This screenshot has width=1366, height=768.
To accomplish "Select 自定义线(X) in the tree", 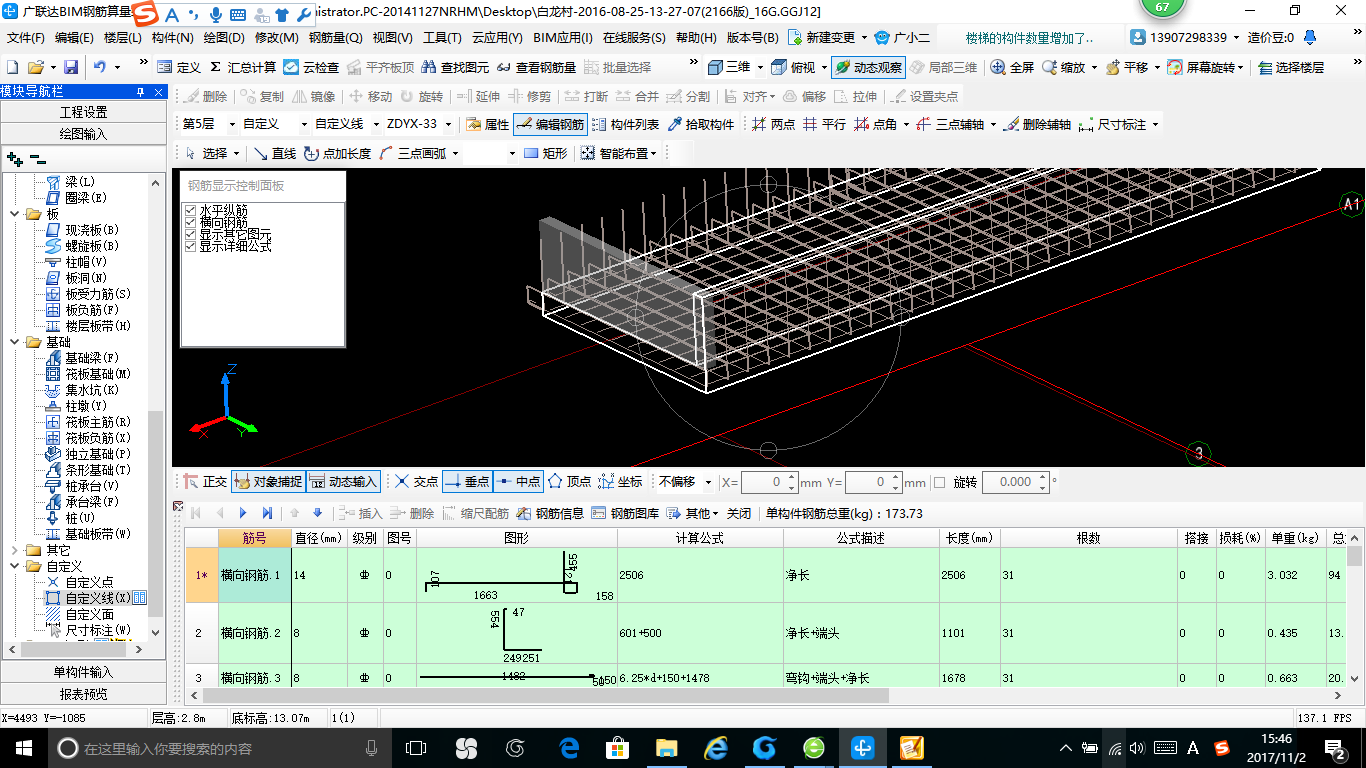I will click(x=97, y=598).
